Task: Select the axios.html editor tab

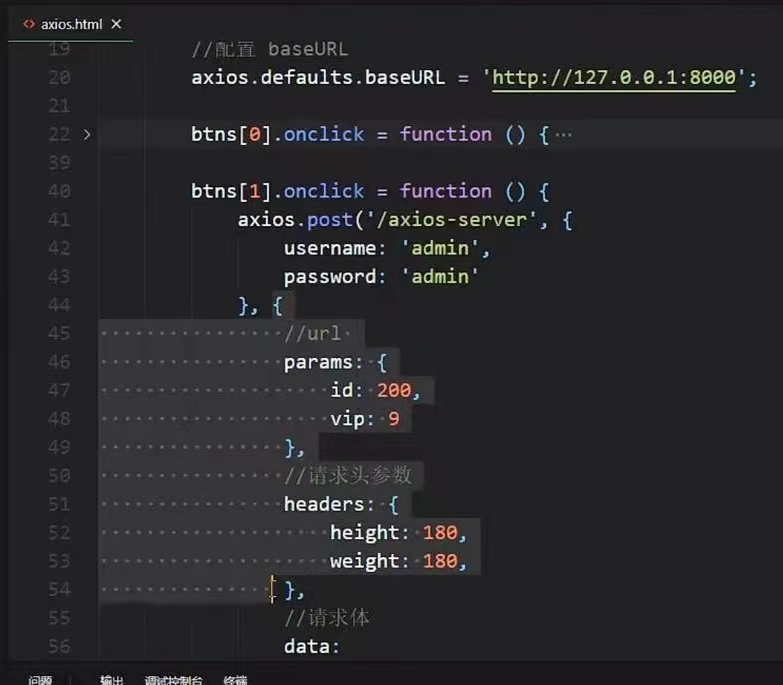Action: pos(70,24)
